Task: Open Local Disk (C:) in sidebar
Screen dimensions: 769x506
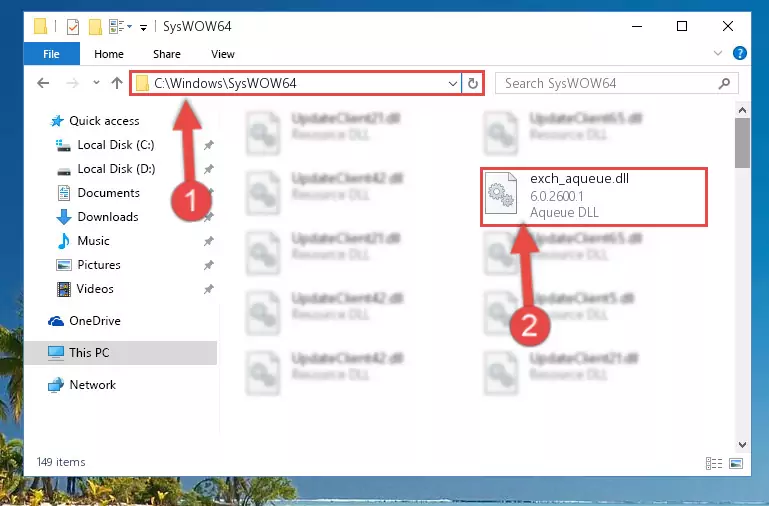Action: pos(116,145)
